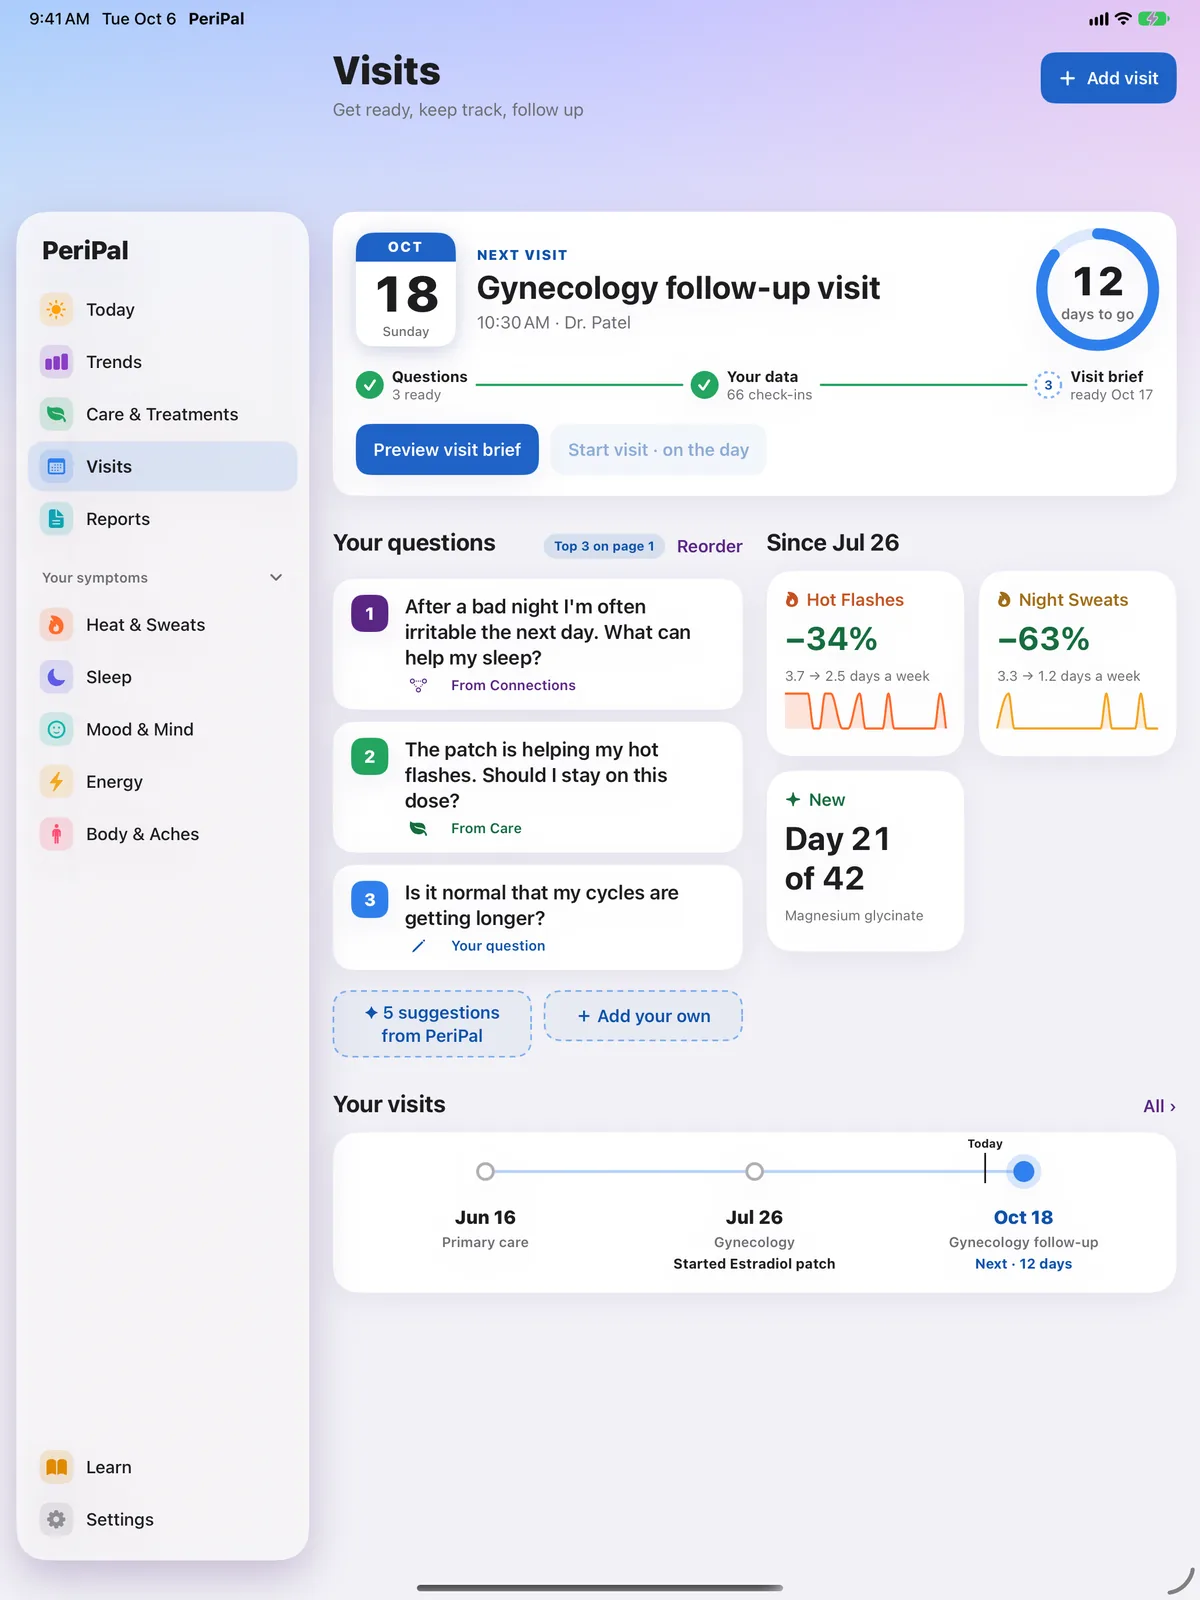Viewport: 1200px width, 1600px height.
Task: Click the cellular signal icon in status bar
Action: click(1099, 19)
